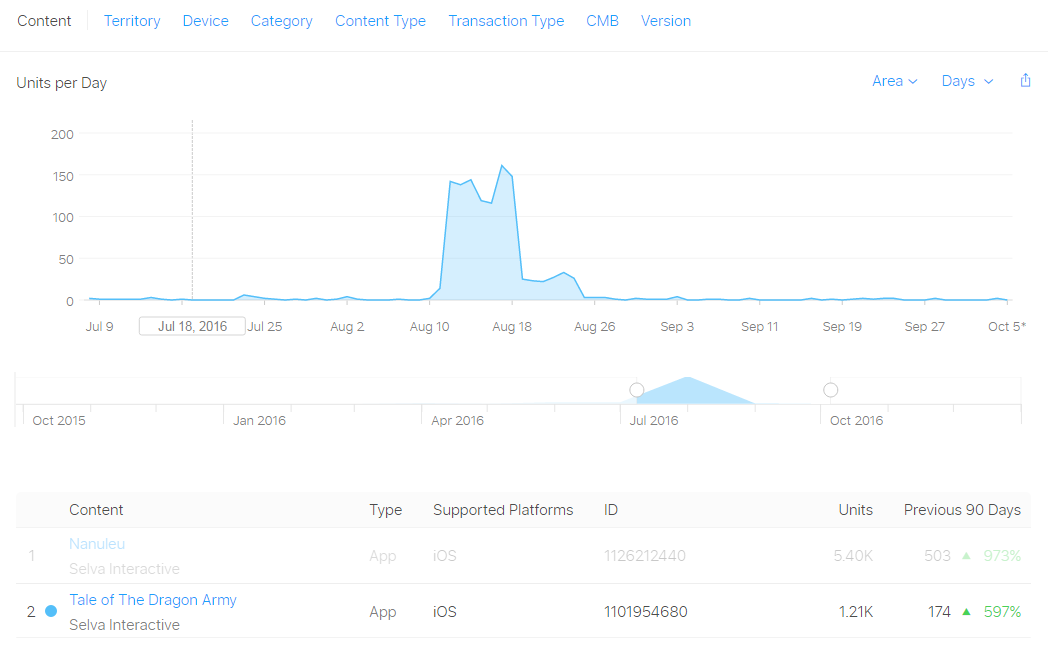Click the Content column header
Viewport: 1048px width, 648px height.
pyautogui.click(x=96, y=510)
